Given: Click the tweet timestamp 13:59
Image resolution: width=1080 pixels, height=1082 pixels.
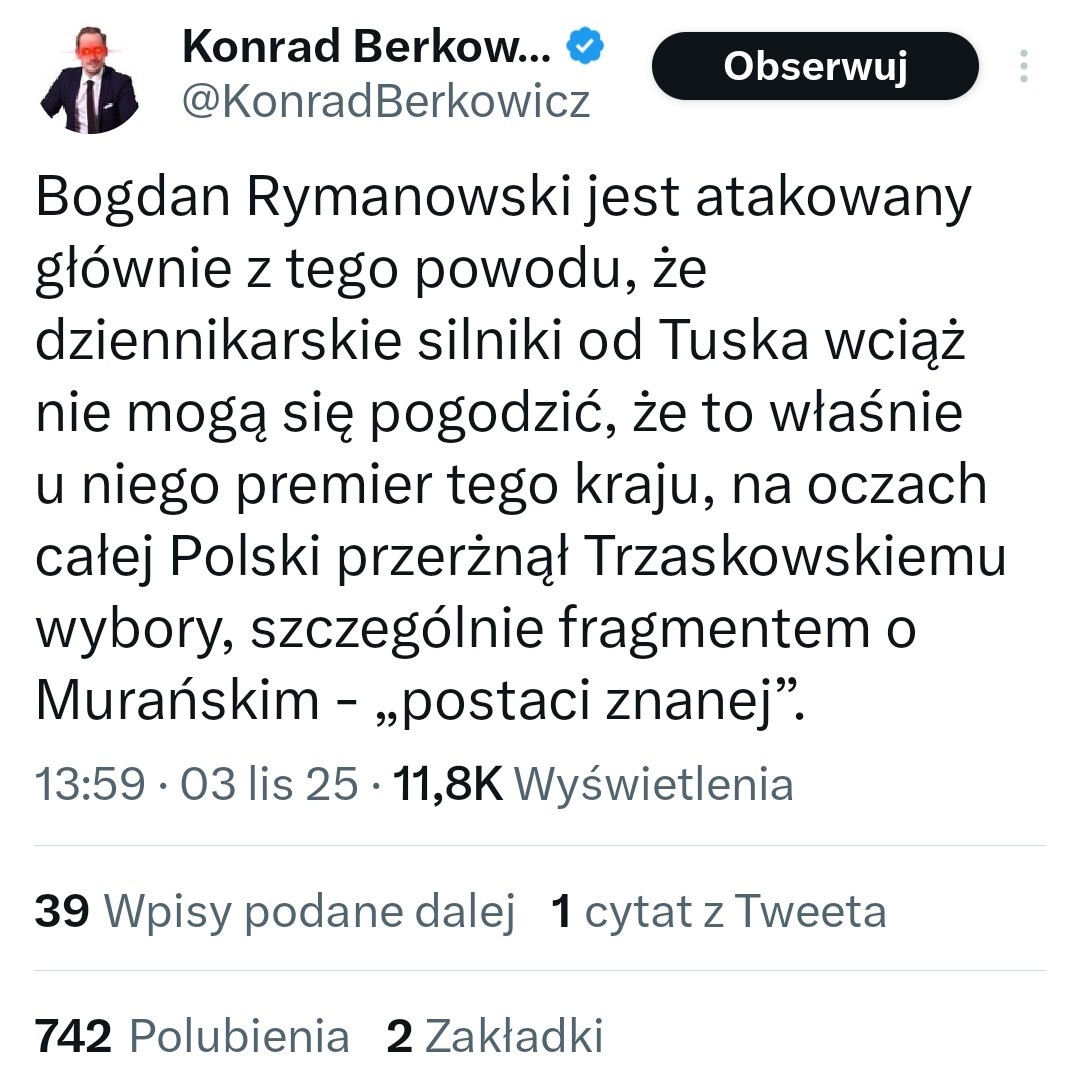Looking at the screenshot, I should click(x=91, y=784).
